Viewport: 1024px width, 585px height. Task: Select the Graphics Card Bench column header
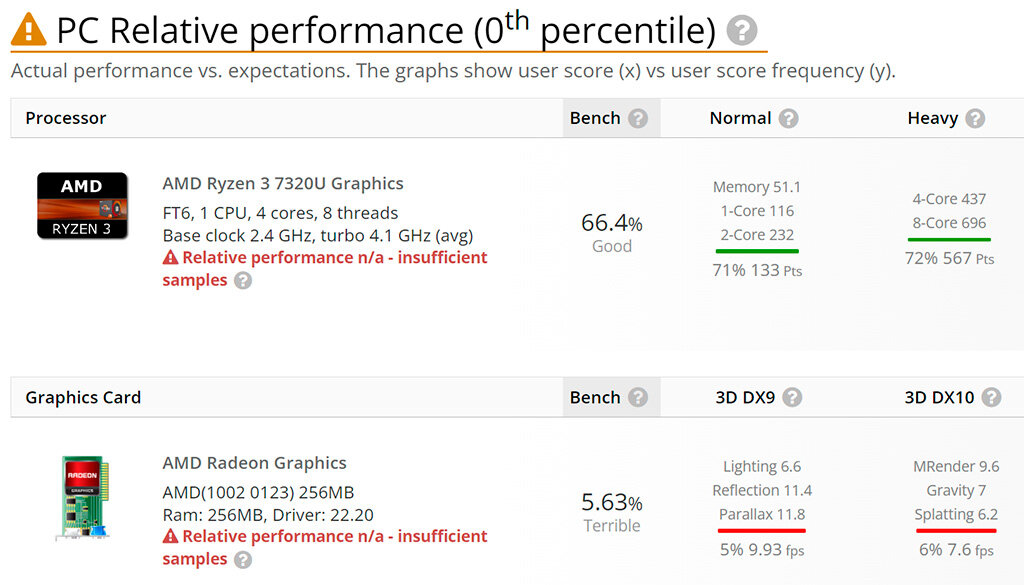[x=611, y=397]
